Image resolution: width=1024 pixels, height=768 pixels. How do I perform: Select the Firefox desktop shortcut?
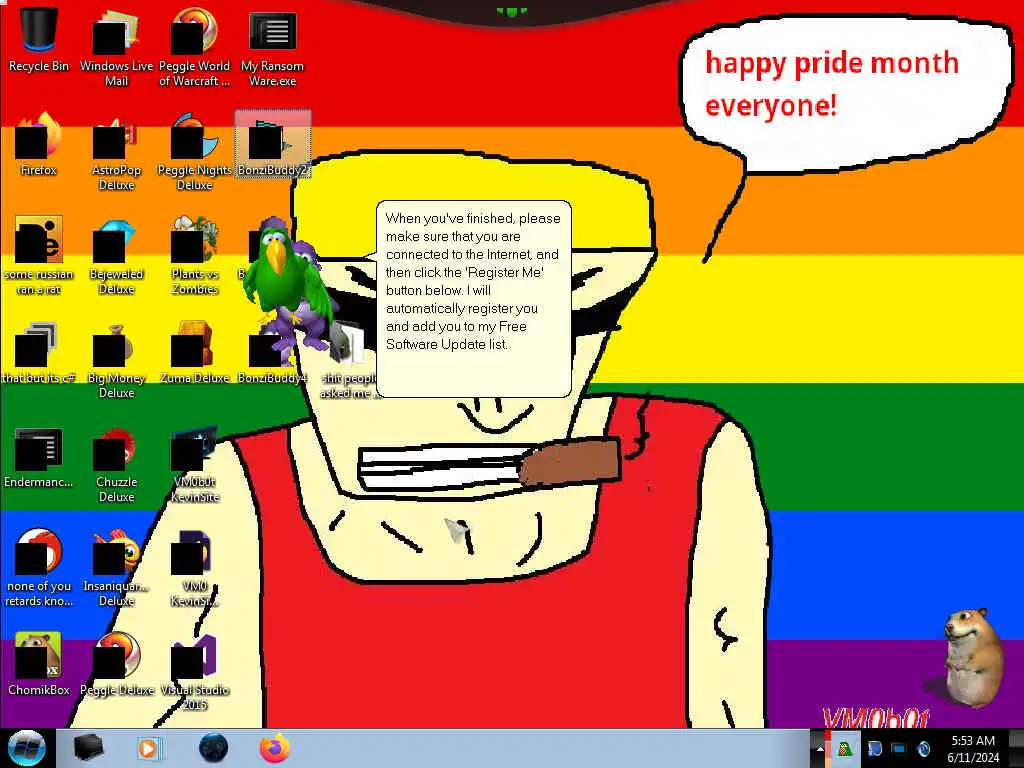(x=39, y=145)
